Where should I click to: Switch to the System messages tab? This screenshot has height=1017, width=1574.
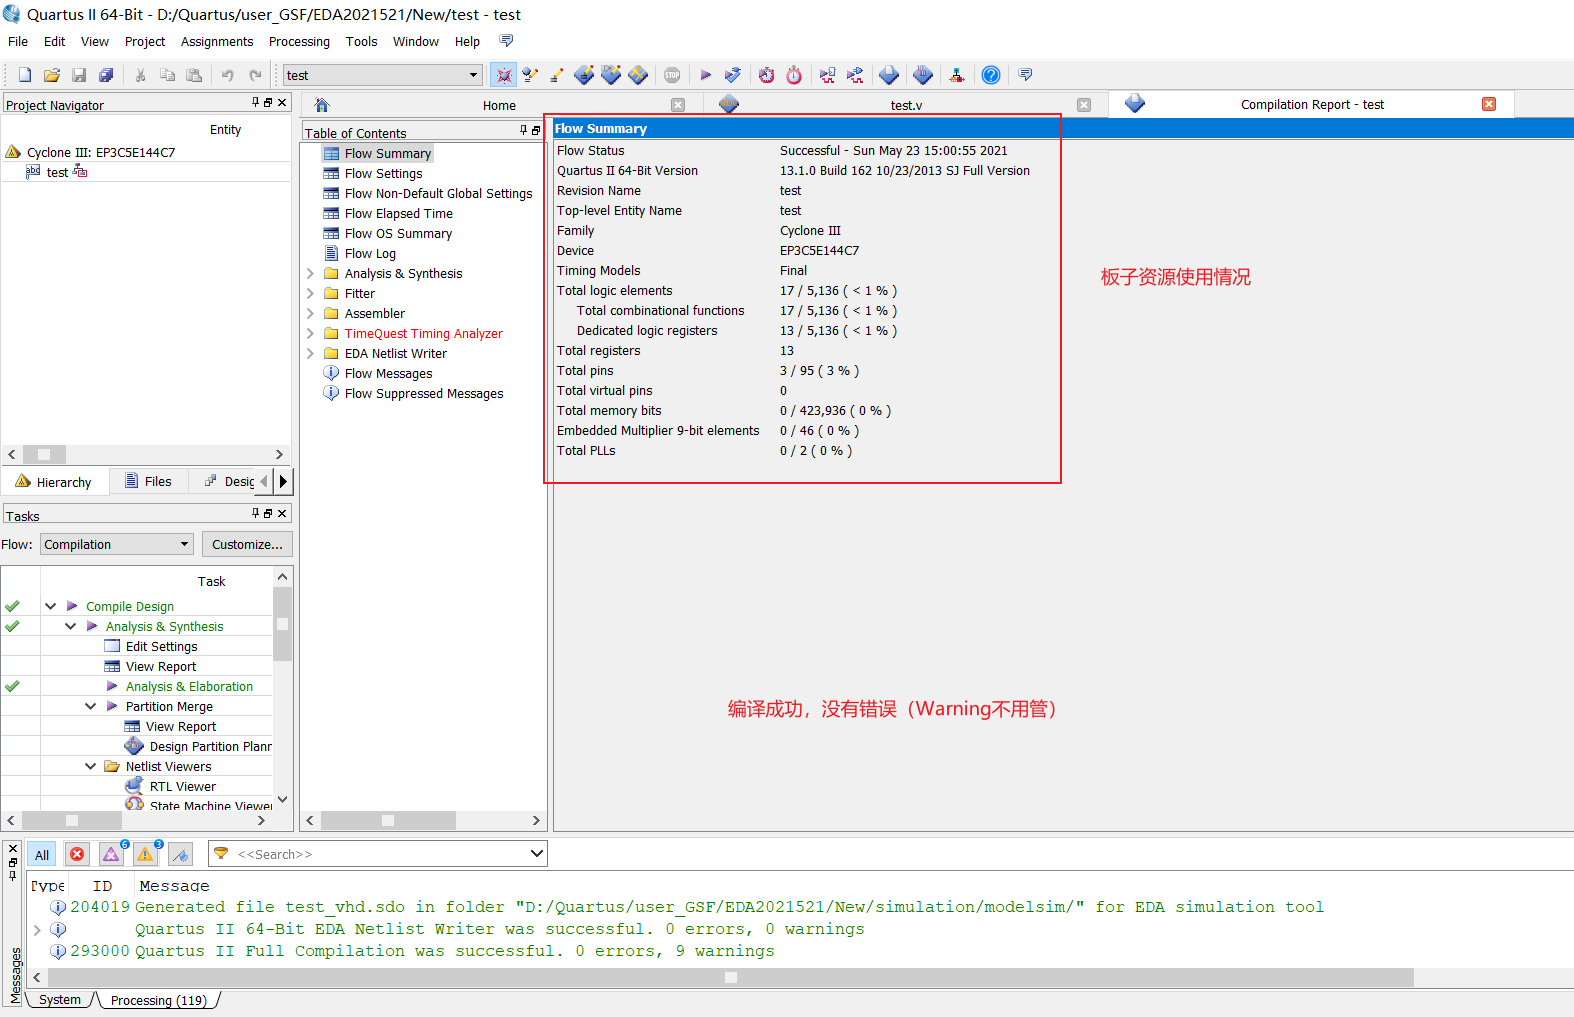(59, 1000)
